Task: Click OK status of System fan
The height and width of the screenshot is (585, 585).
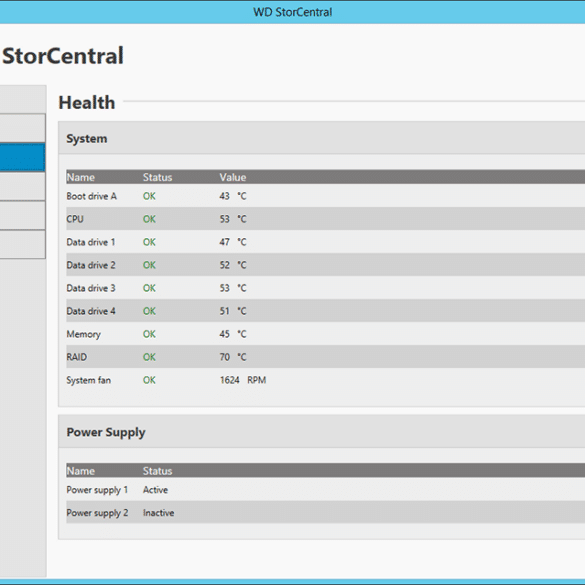Action: click(x=149, y=380)
